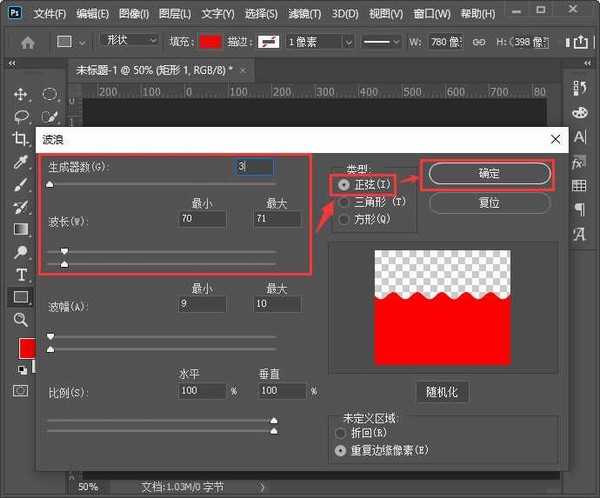The width and height of the screenshot is (600, 498).
Task: Open the 滤镜 menu
Action: click(301, 14)
